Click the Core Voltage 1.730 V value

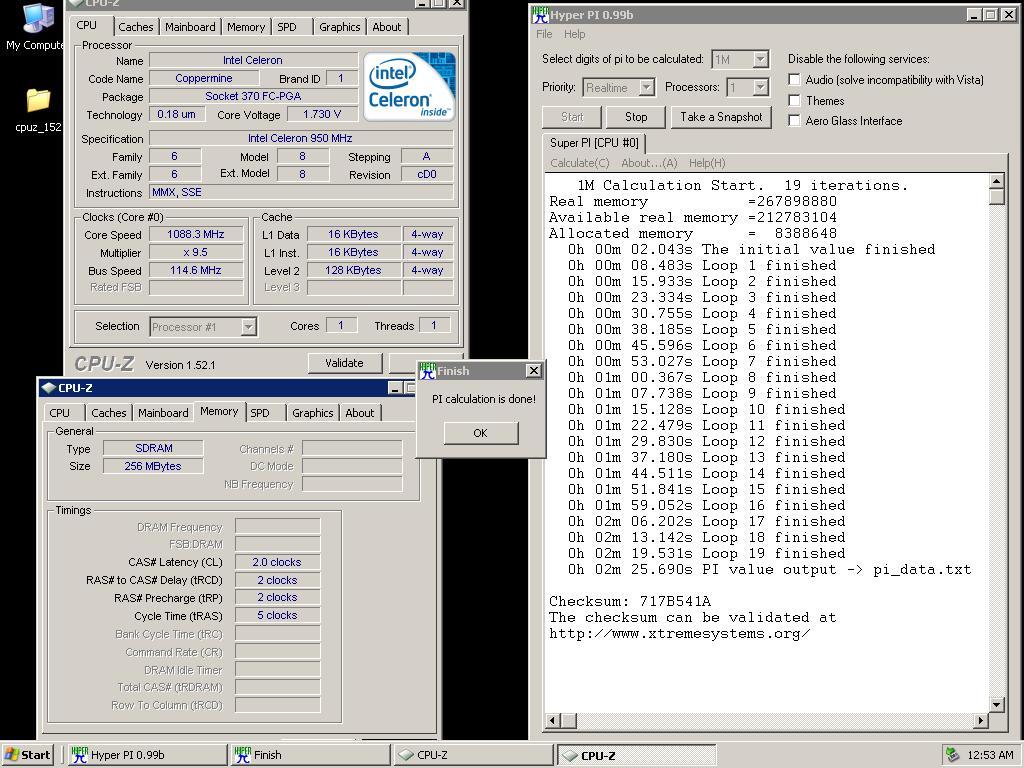click(322, 114)
